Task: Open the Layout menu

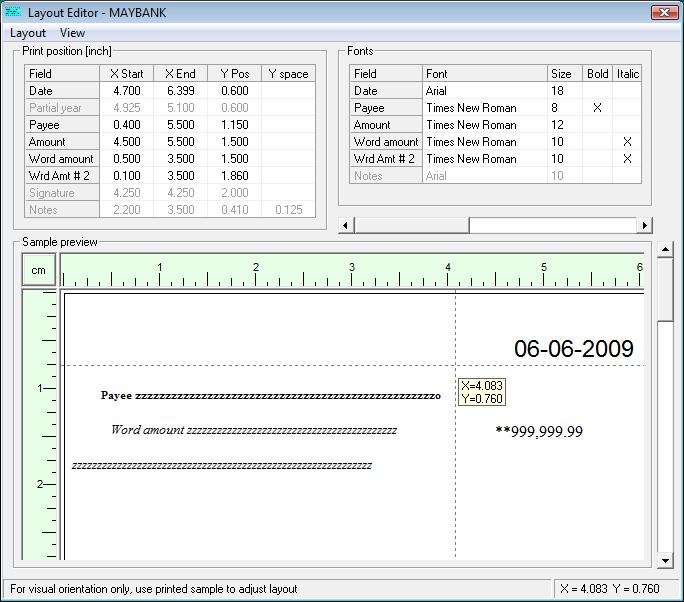Action: (28, 33)
